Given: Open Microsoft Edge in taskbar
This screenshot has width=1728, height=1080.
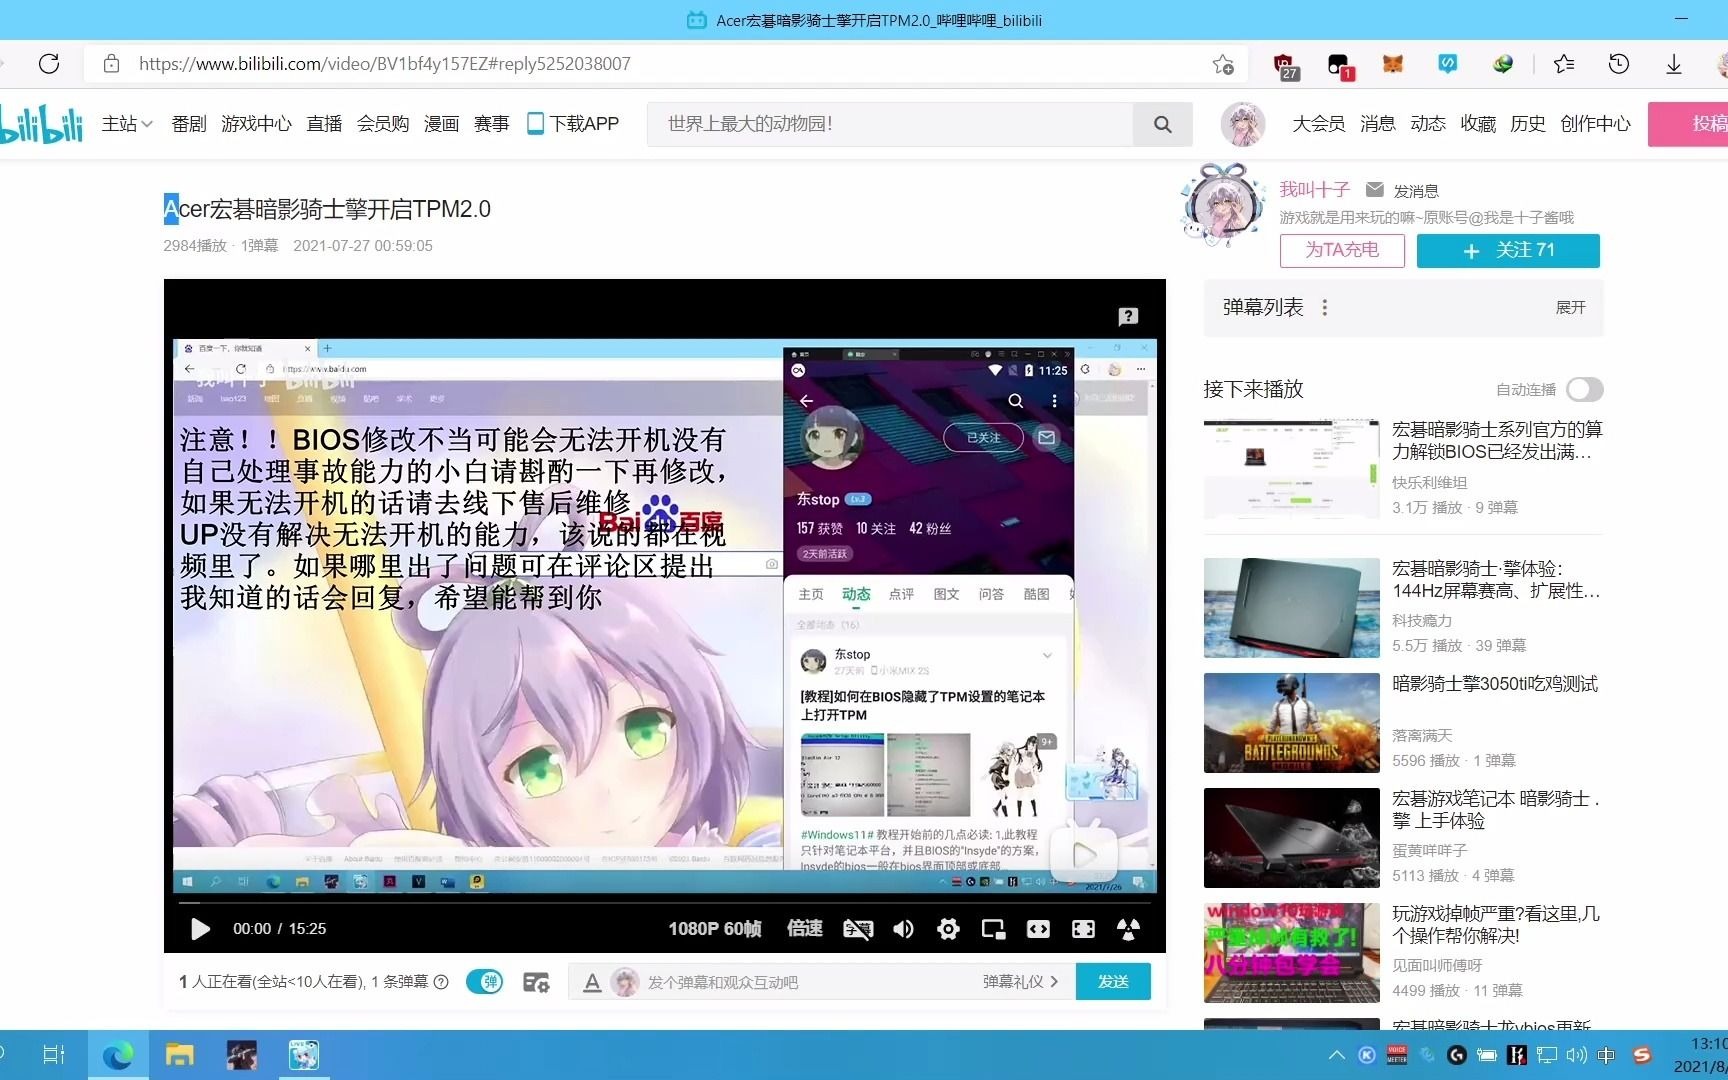Looking at the screenshot, I should [118, 1055].
